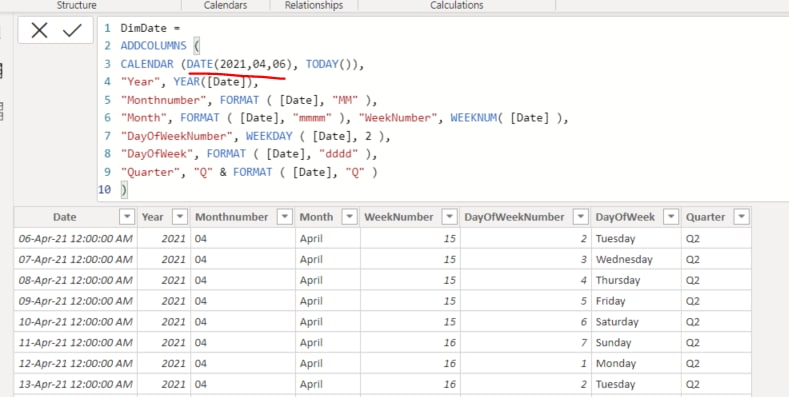The height and width of the screenshot is (397, 789).
Task: Select cell 08-Apr-21 12:00:00 AM
Action: pos(75,280)
